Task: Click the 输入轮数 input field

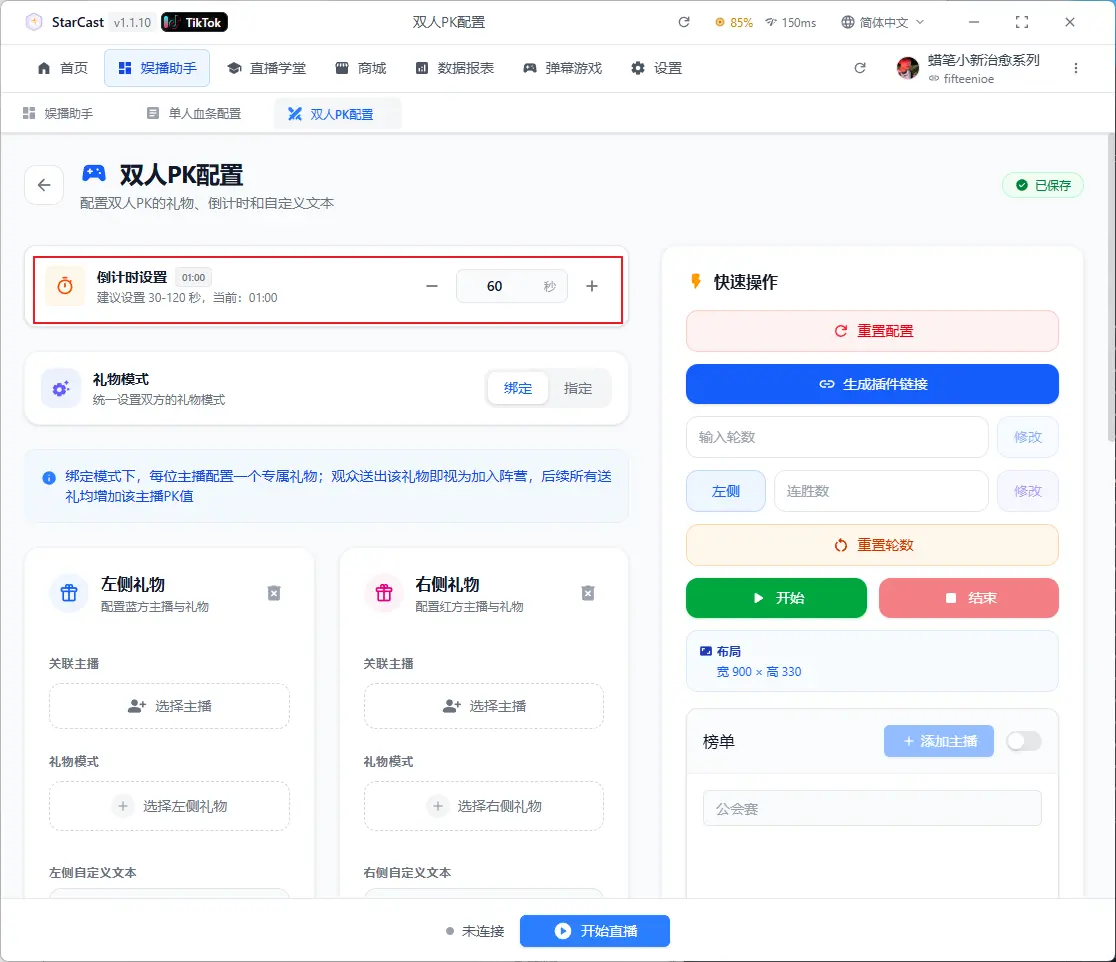Action: [837, 437]
